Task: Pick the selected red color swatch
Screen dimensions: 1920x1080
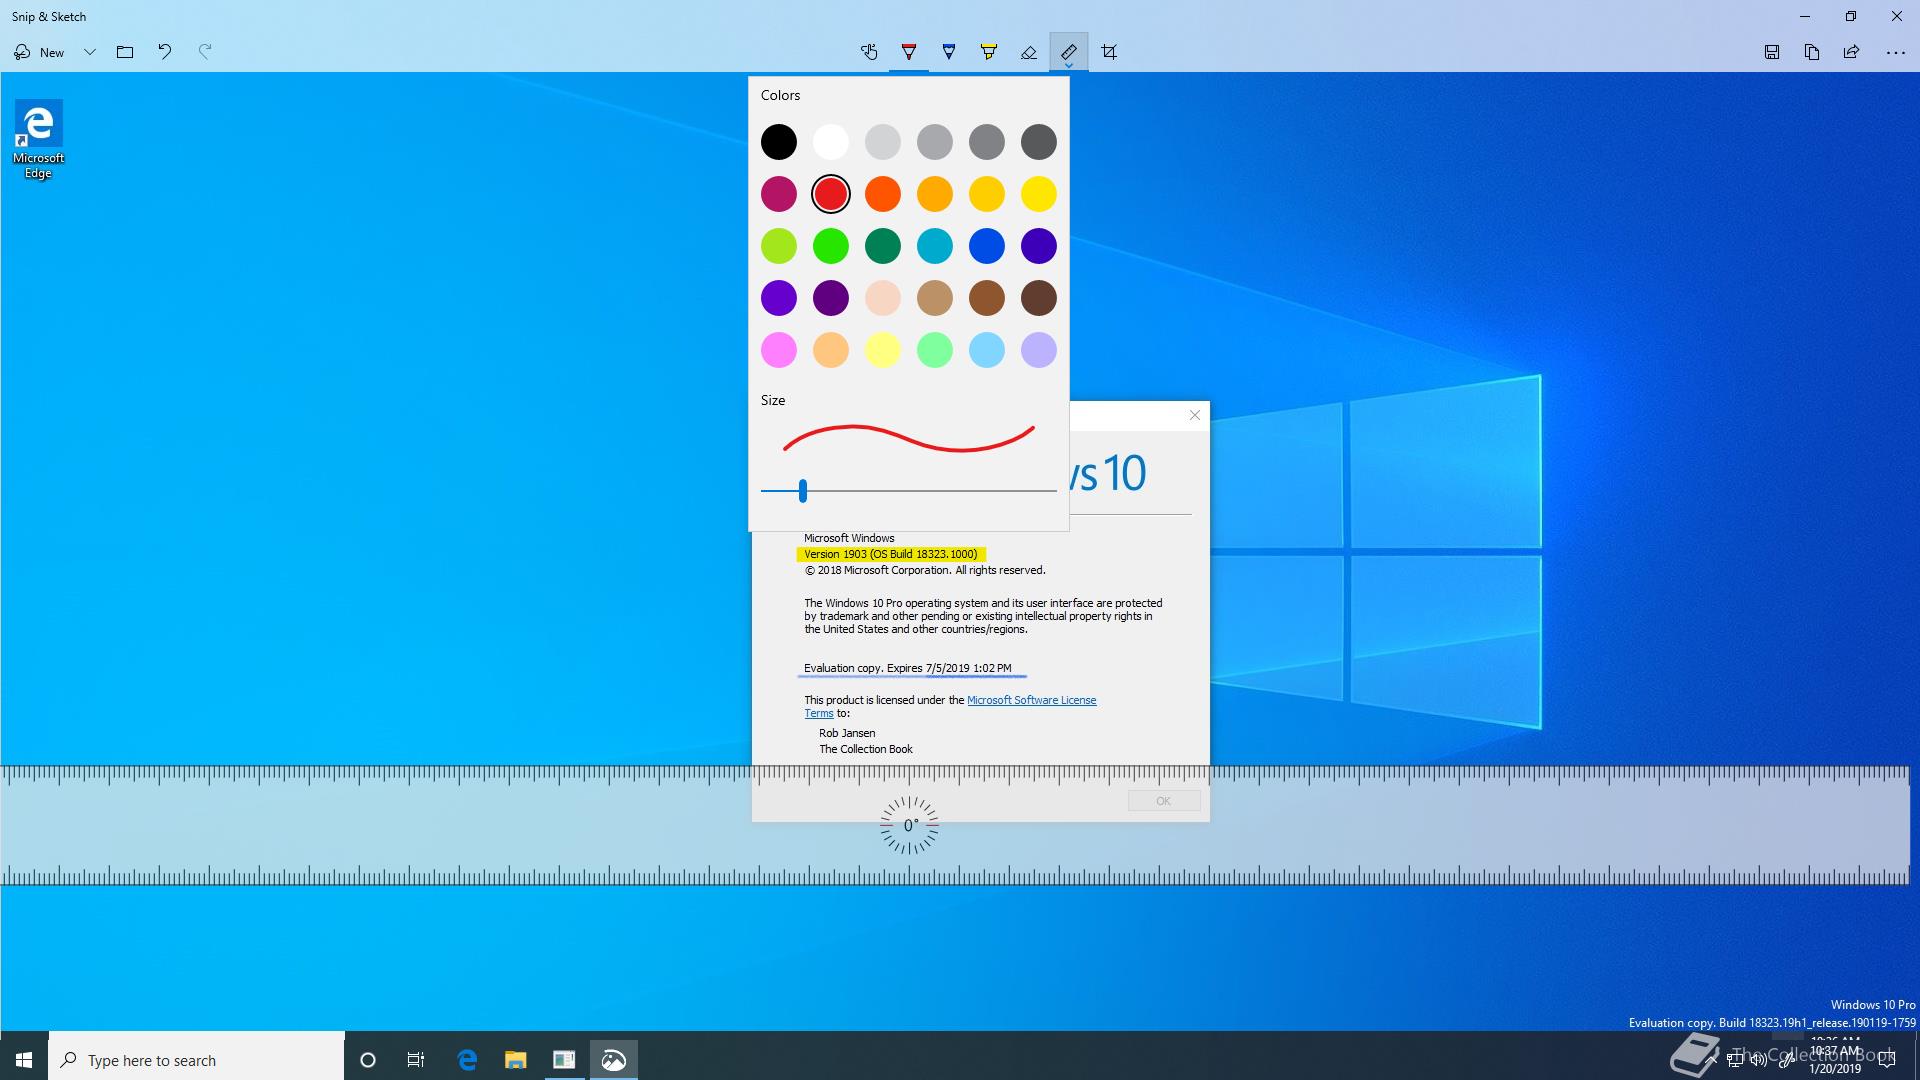Action: coord(831,194)
